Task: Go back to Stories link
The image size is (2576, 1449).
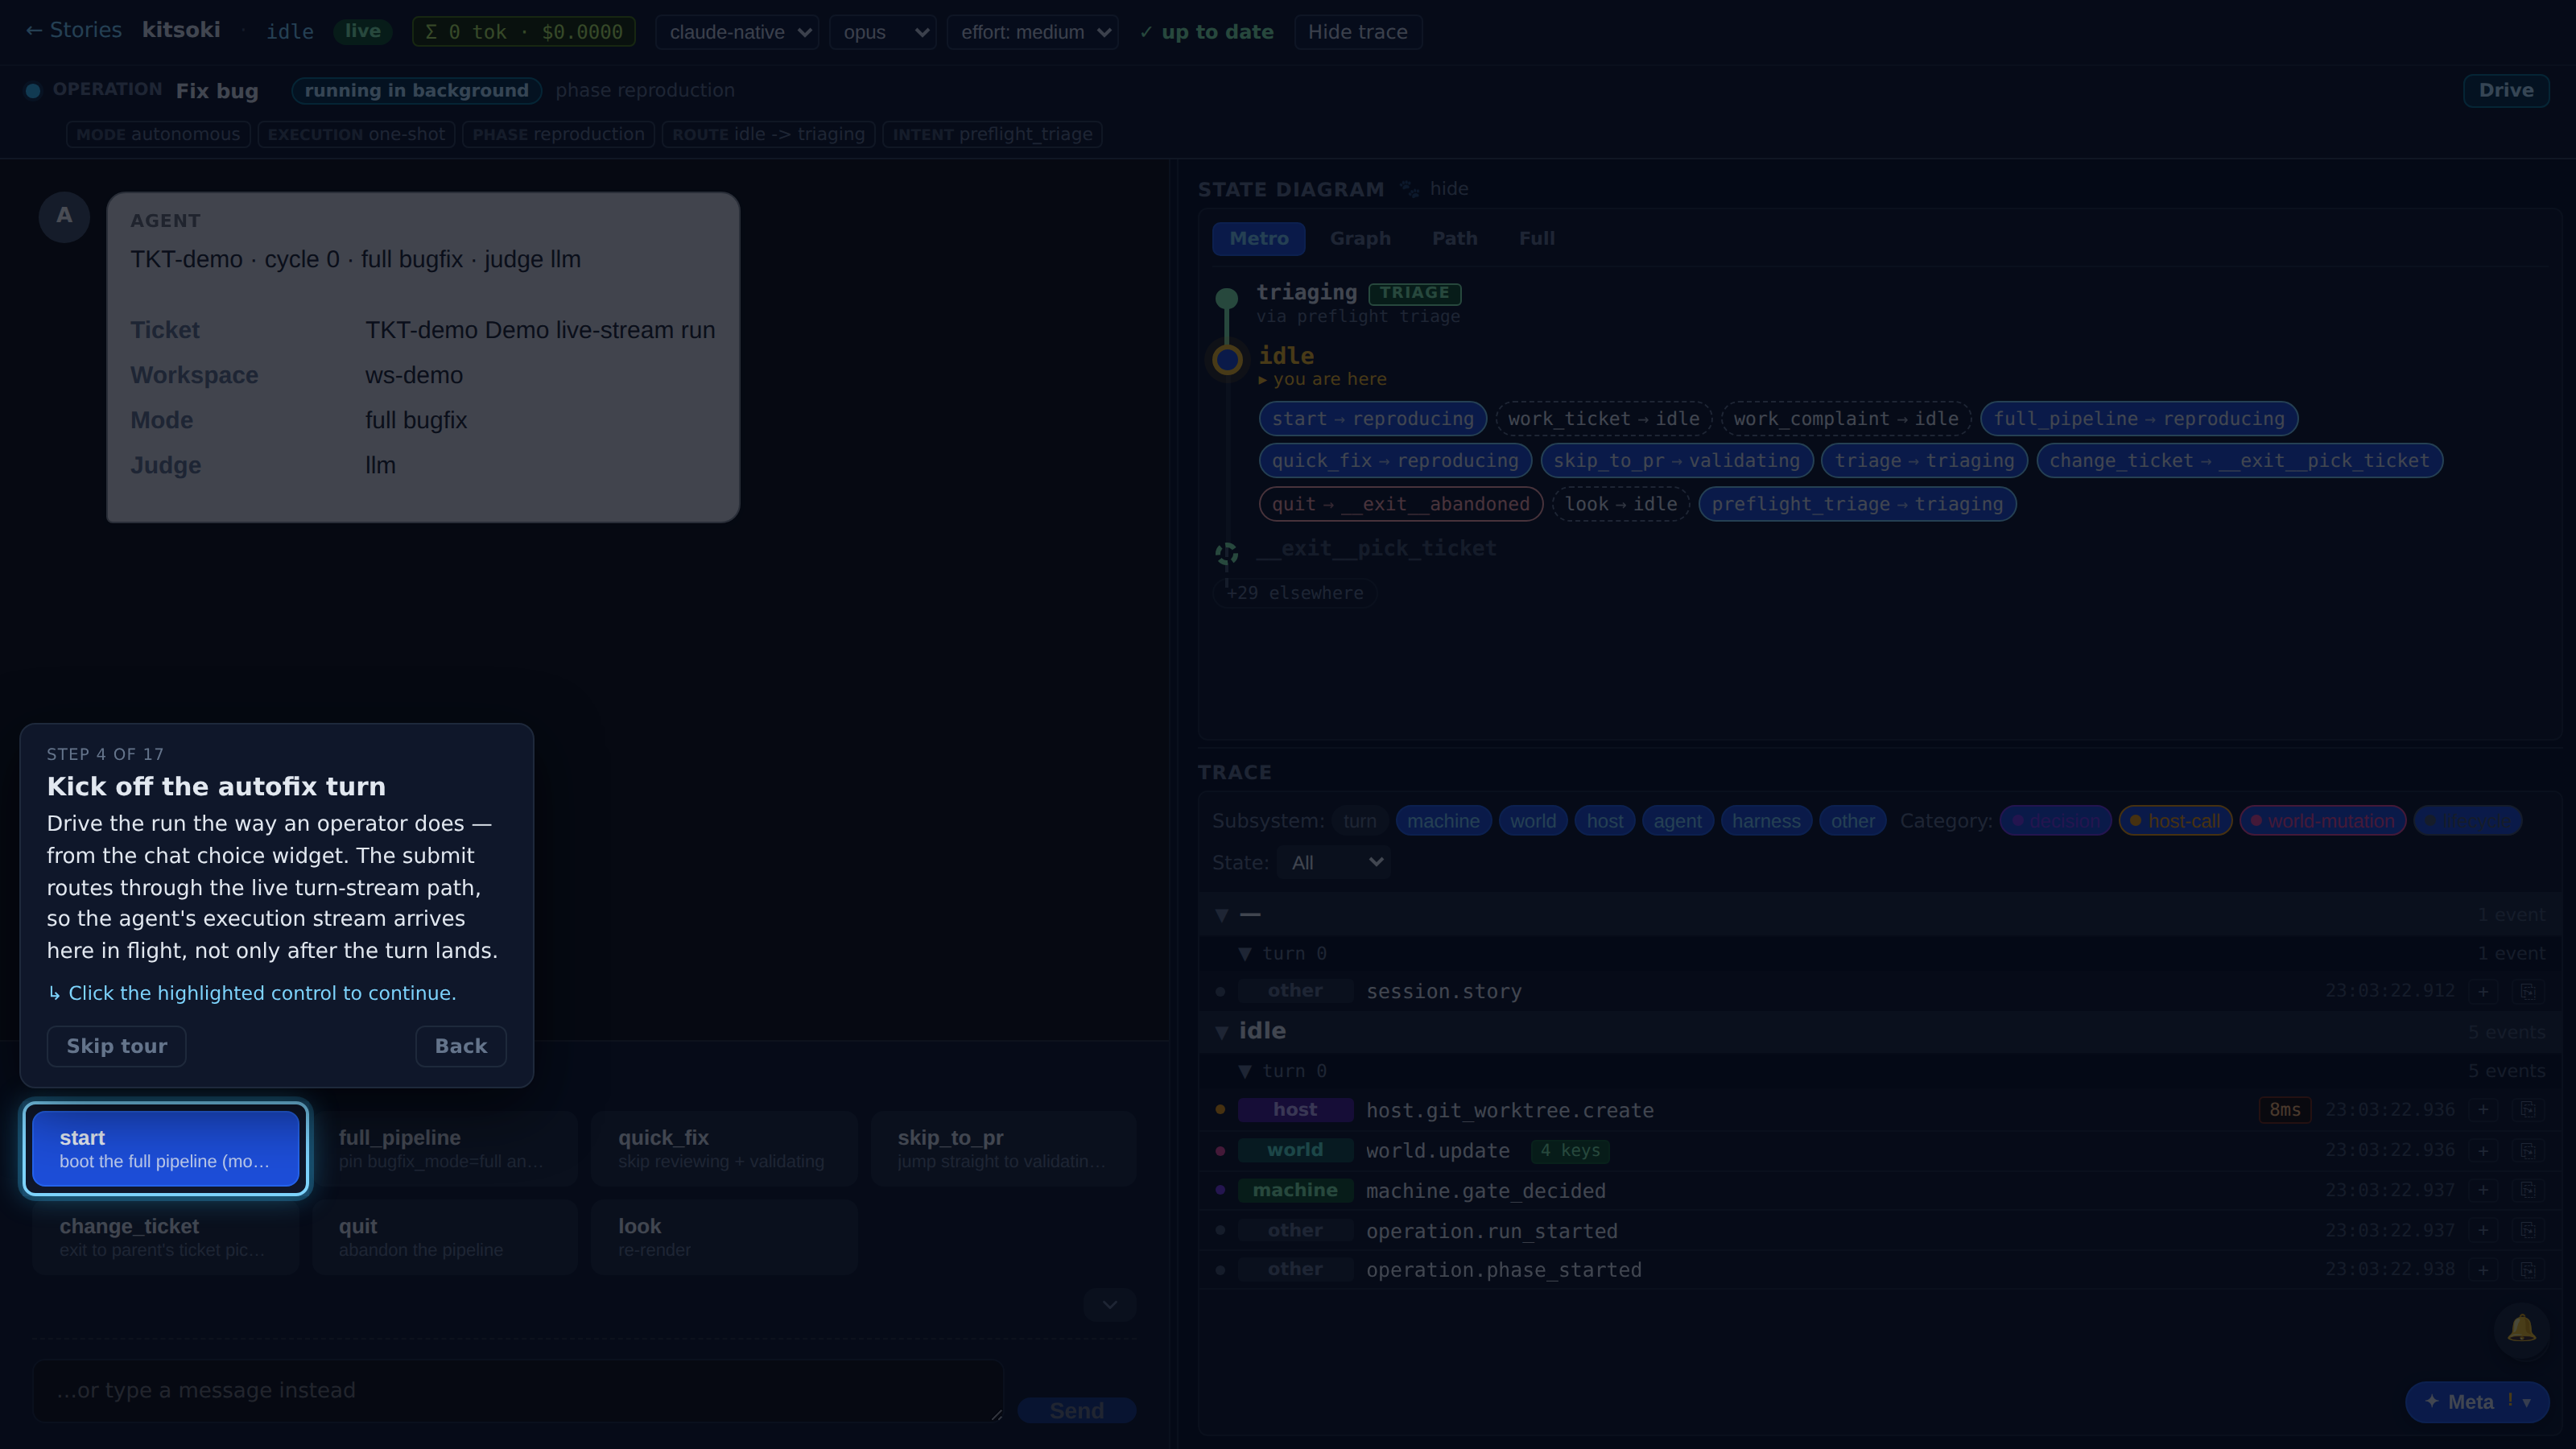Action: point(73,30)
